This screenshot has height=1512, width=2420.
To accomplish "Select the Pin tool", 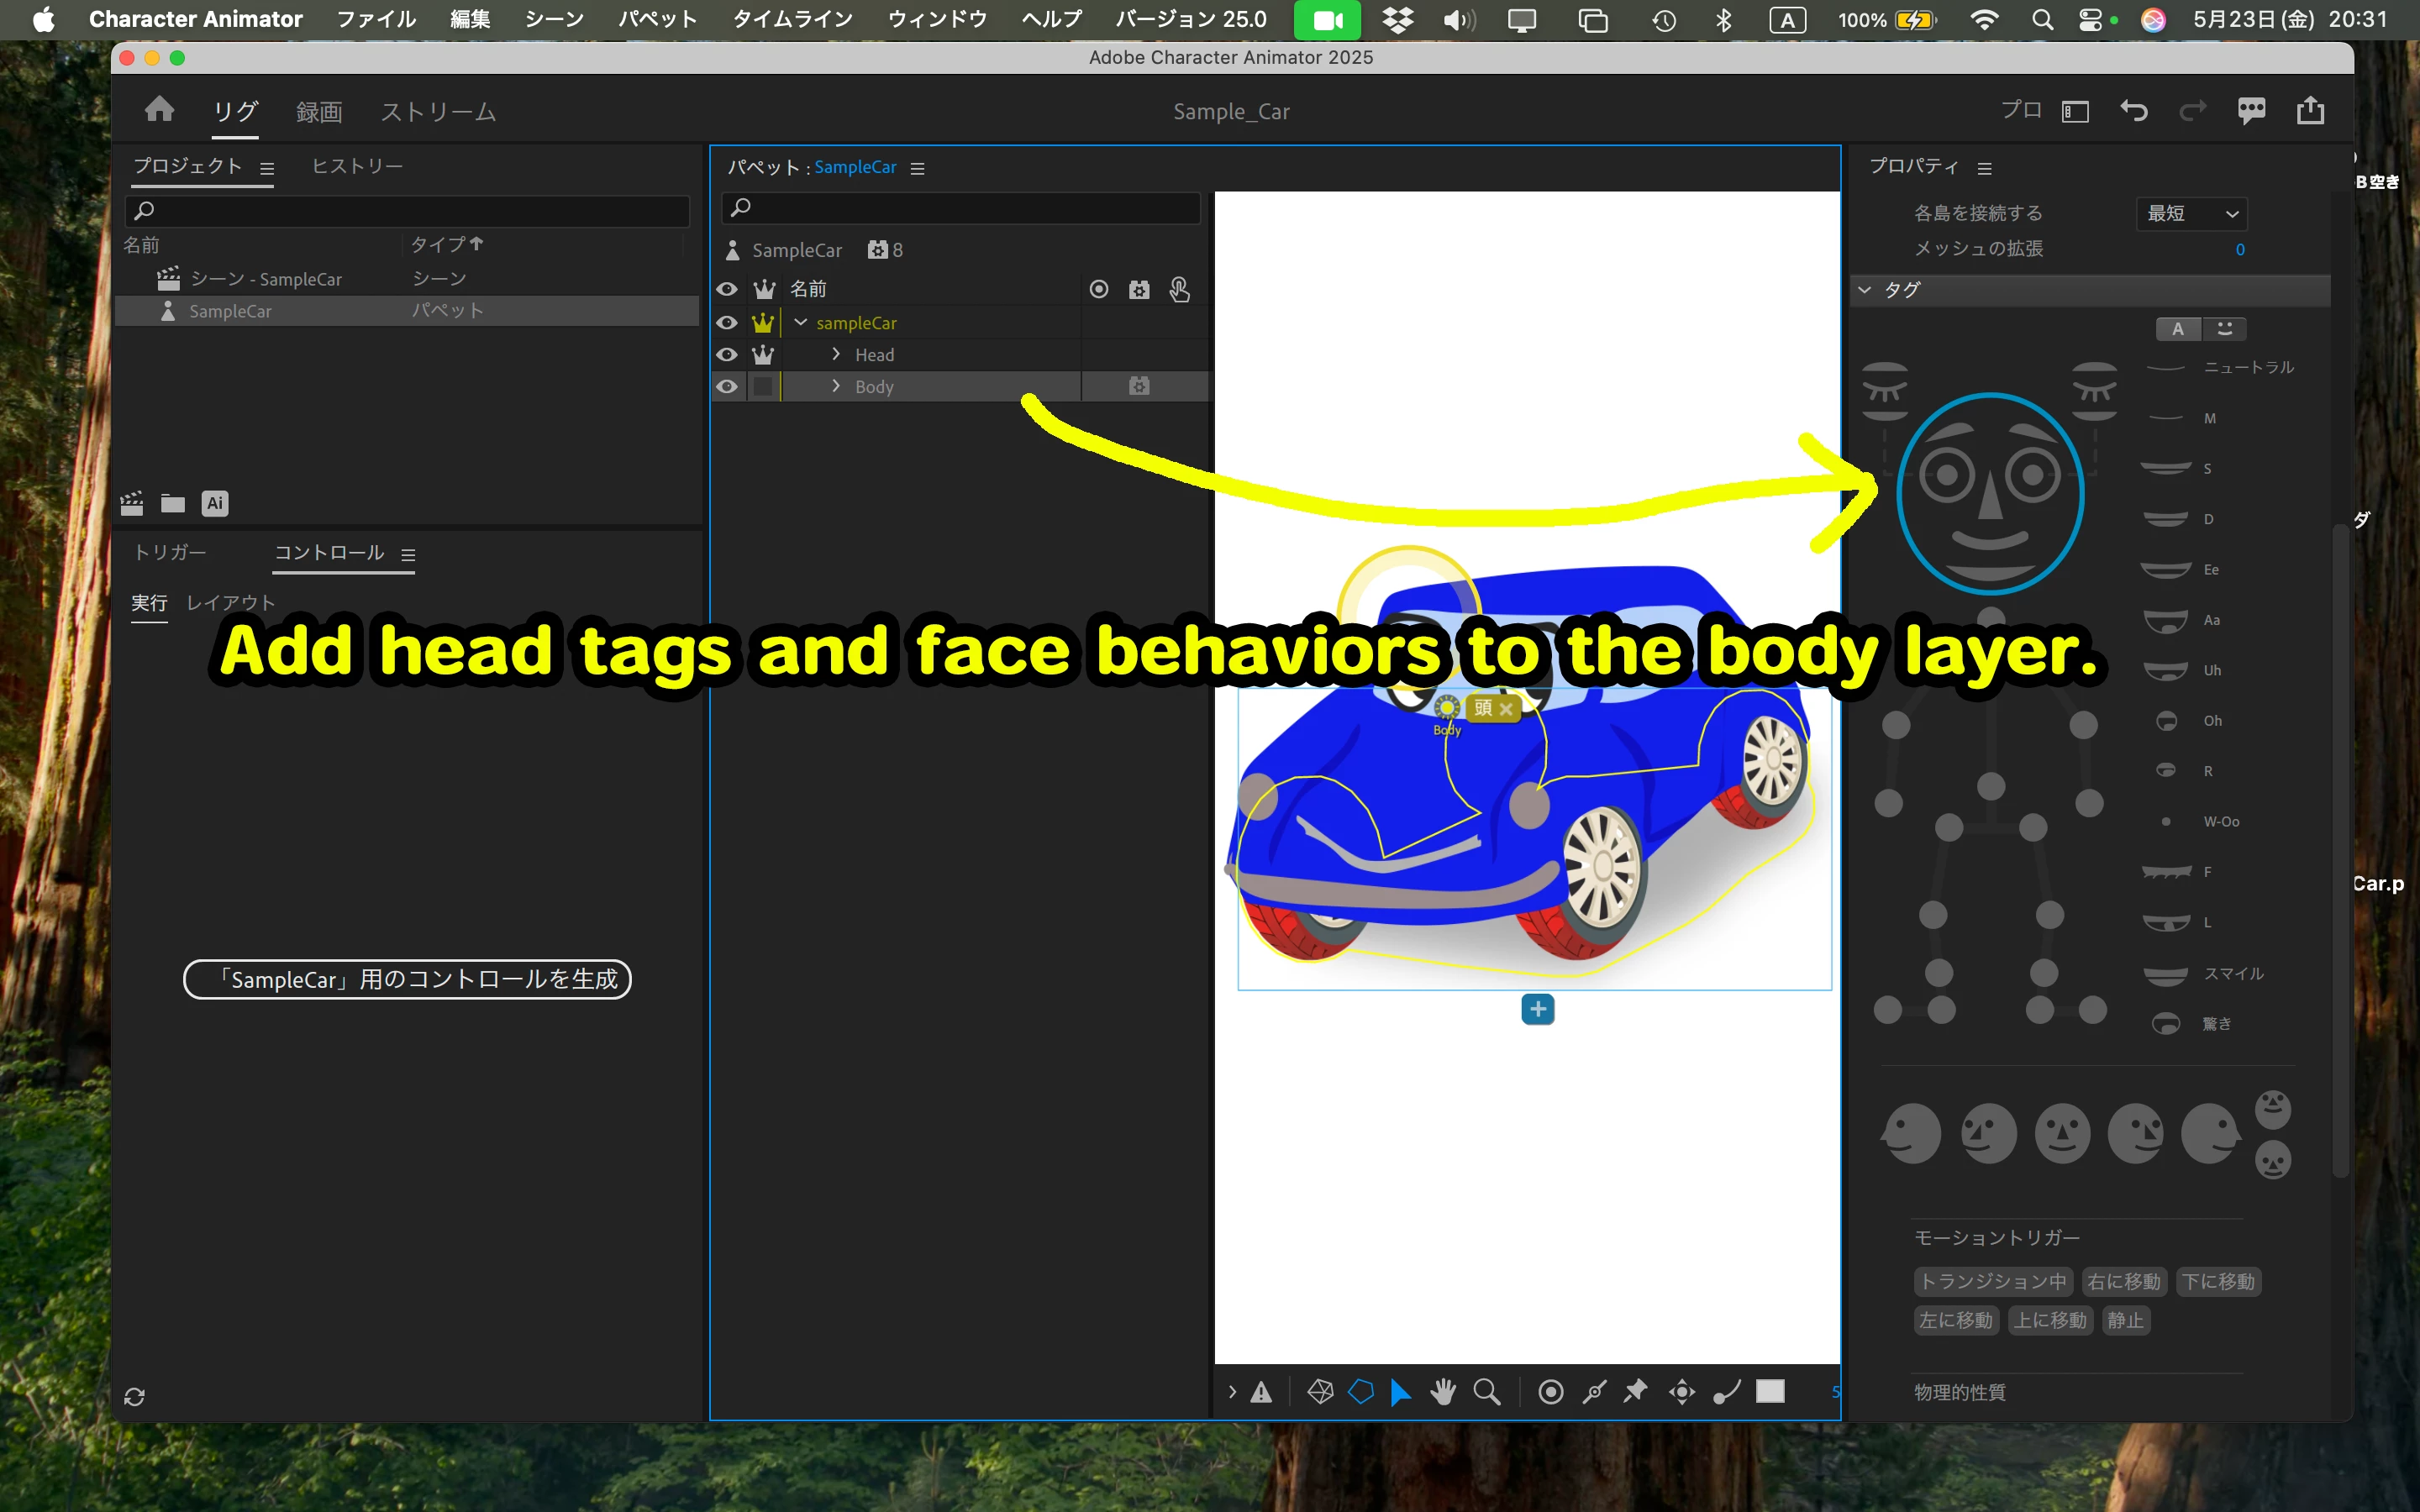I will [1635, 1391].
